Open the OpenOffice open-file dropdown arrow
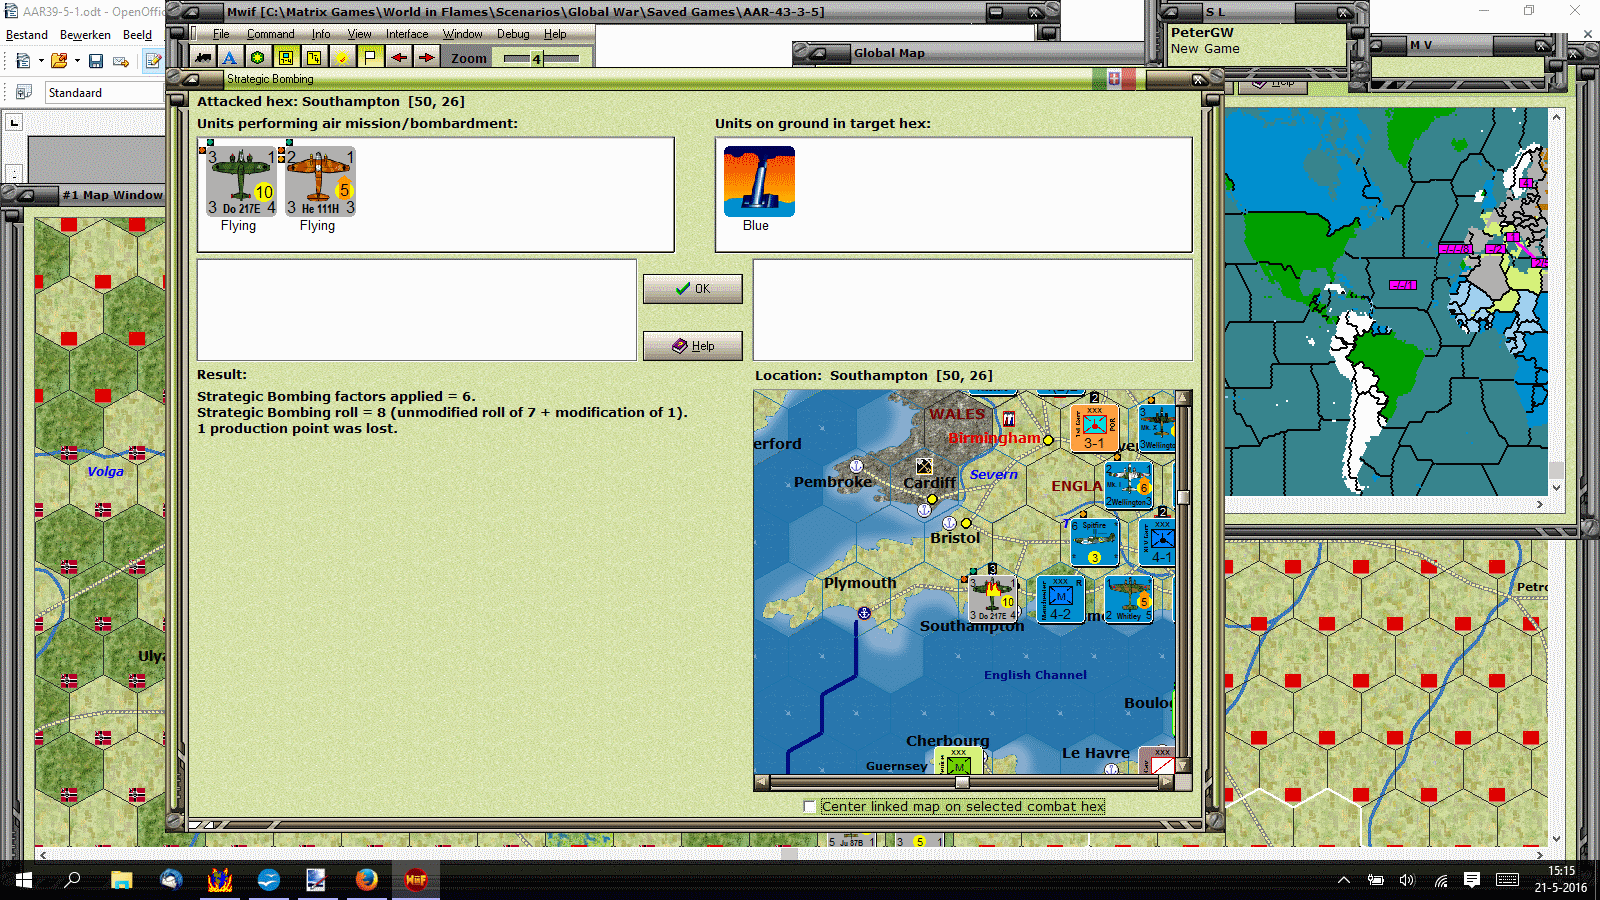 tap(77, 61)
